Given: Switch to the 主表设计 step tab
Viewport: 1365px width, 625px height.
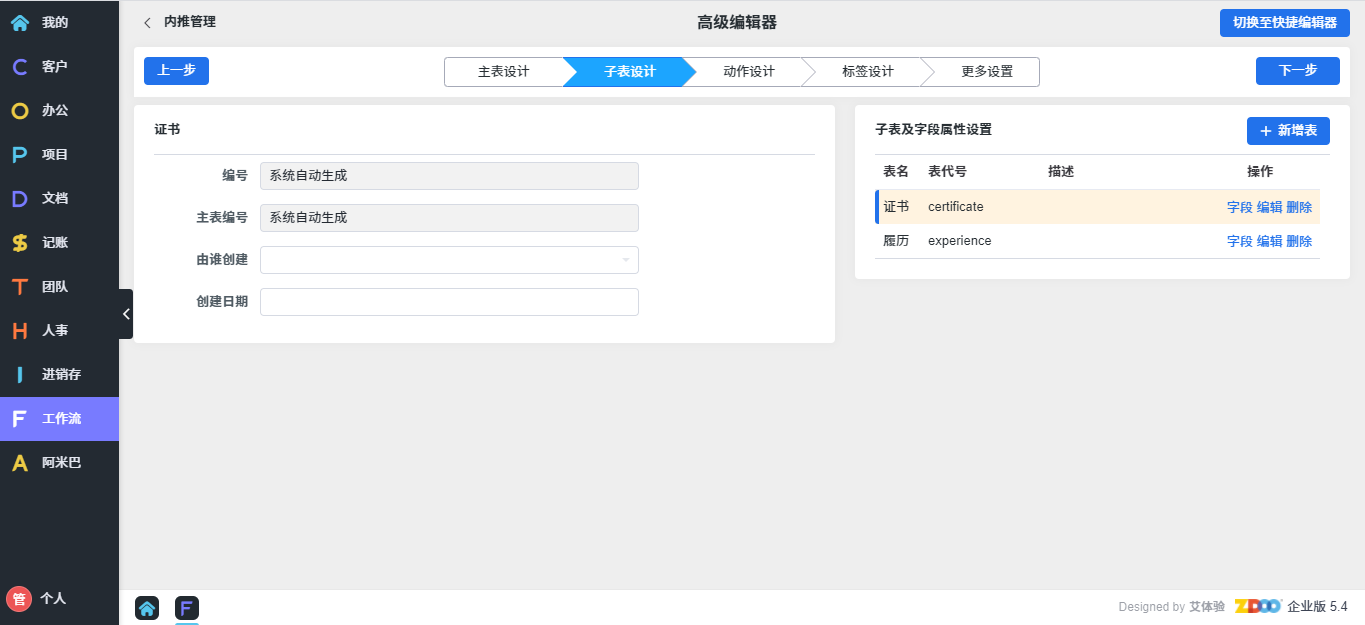Looking at the screenshot, I should (x=503, y=72).
